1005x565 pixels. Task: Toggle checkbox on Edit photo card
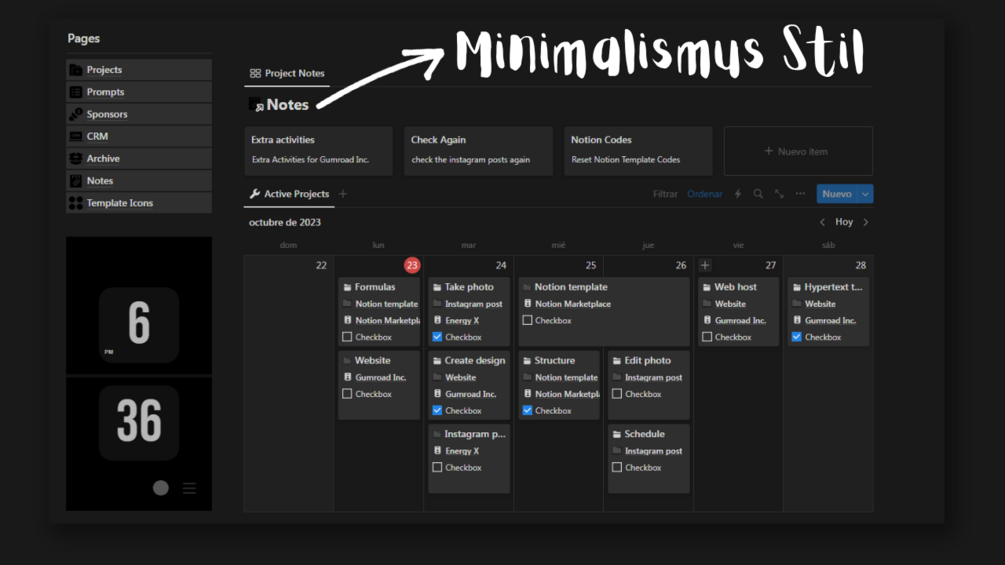[617, 394]
